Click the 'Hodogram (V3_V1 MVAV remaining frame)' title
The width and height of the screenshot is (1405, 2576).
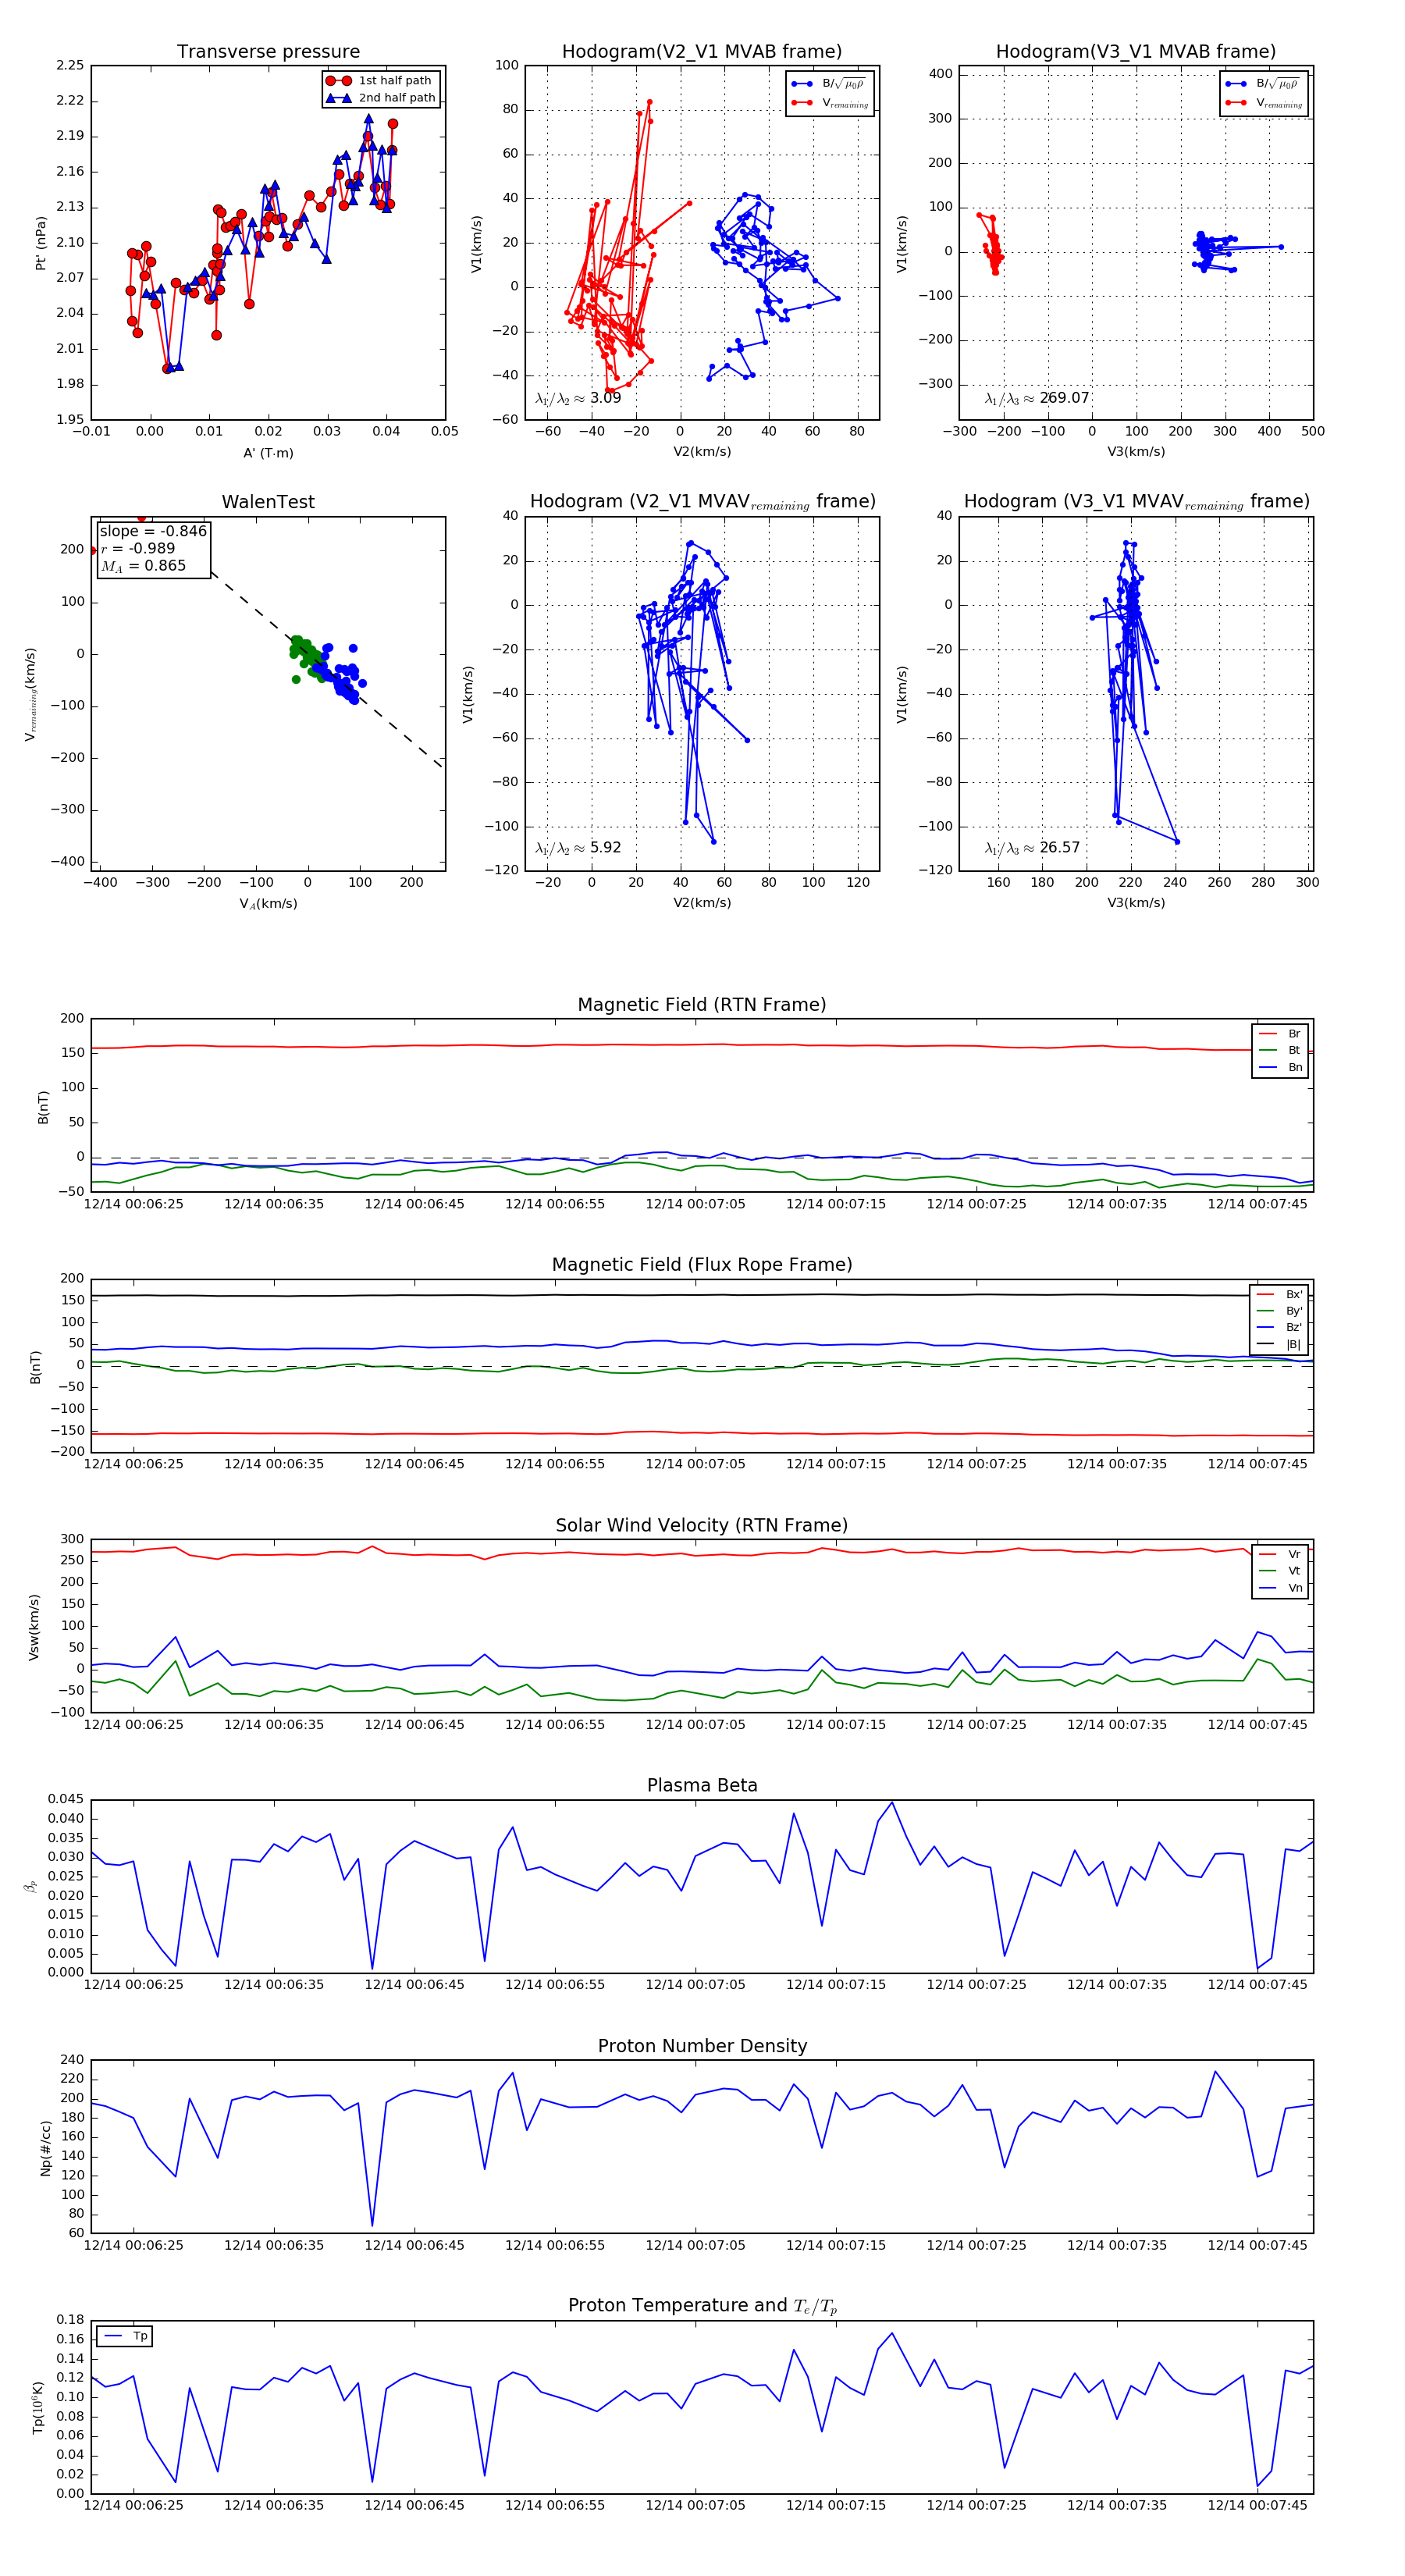(1136, 502)
